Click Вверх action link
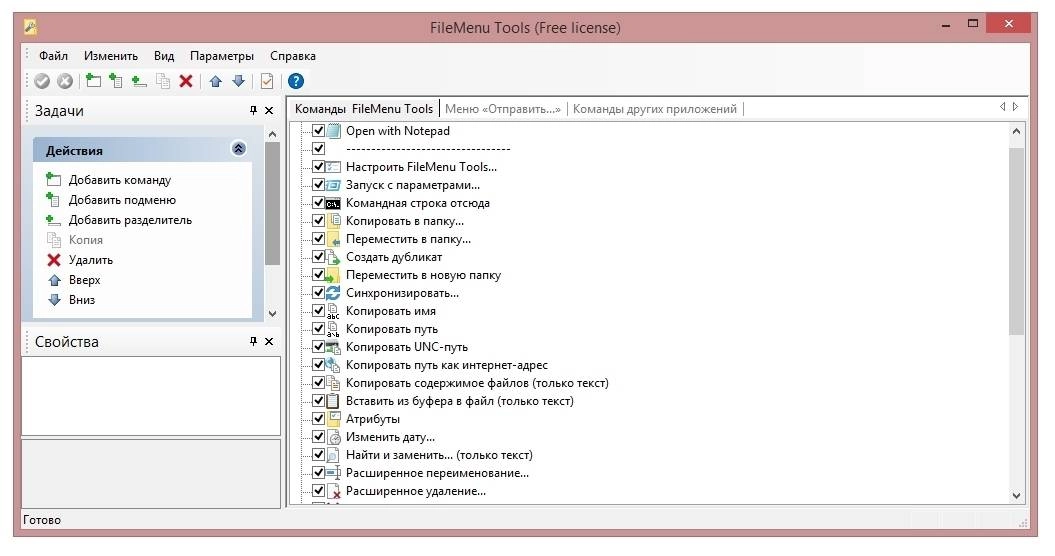 84,280
